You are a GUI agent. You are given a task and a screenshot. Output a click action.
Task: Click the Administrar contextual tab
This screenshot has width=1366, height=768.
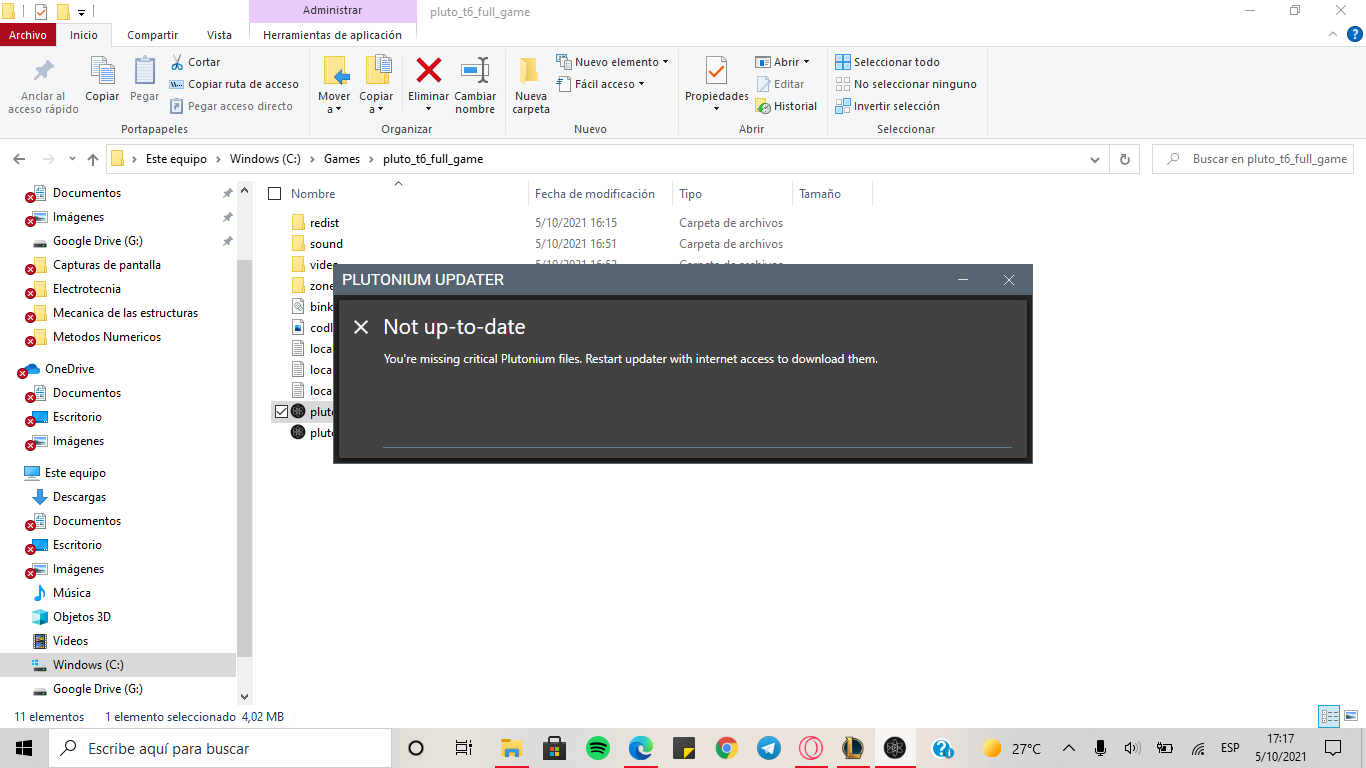click(x=332, y=11)
